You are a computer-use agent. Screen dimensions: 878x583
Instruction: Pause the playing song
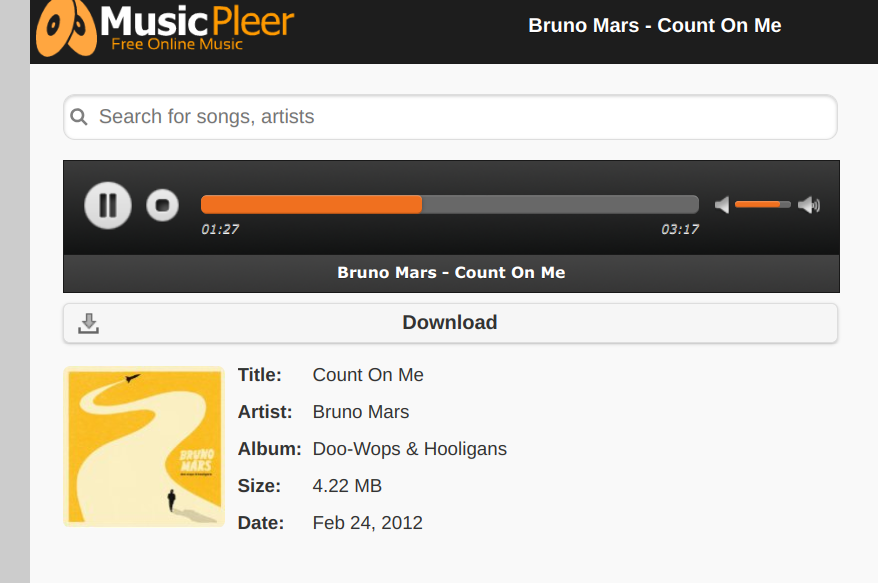(108, 205)
